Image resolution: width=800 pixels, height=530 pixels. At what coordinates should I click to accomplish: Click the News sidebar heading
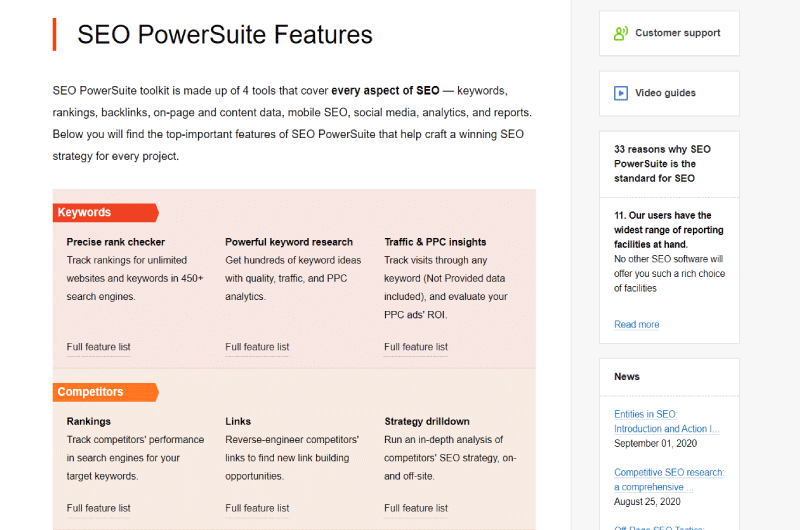tap(627, 377)
